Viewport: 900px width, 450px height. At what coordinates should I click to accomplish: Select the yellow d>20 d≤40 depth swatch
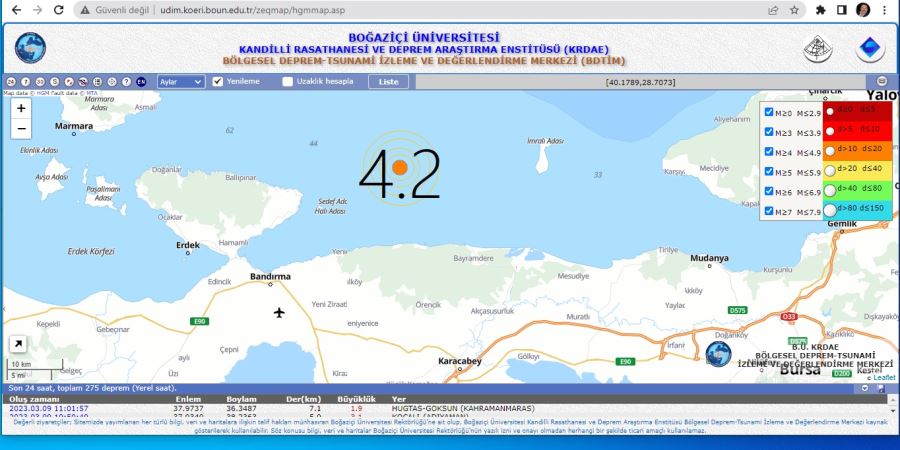coord(858,170)
